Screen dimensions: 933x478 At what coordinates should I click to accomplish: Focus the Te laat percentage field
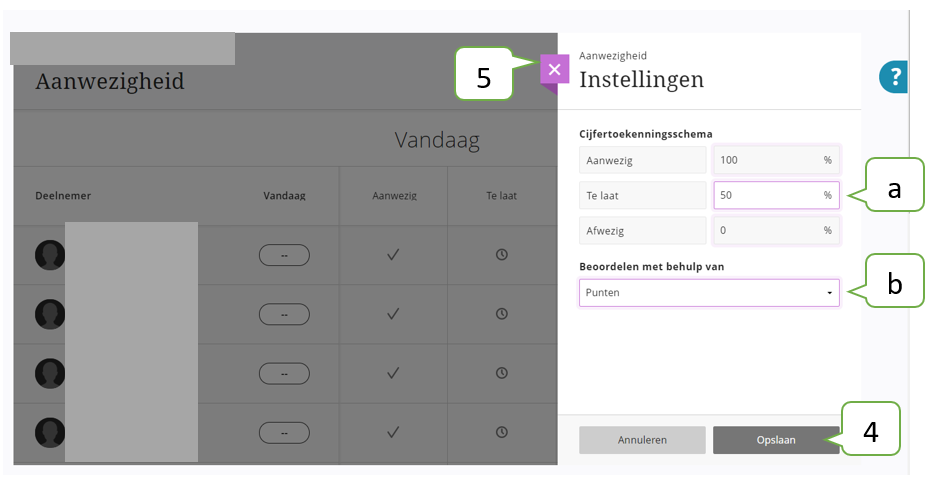pyautogui.click(x=777, y=195)
